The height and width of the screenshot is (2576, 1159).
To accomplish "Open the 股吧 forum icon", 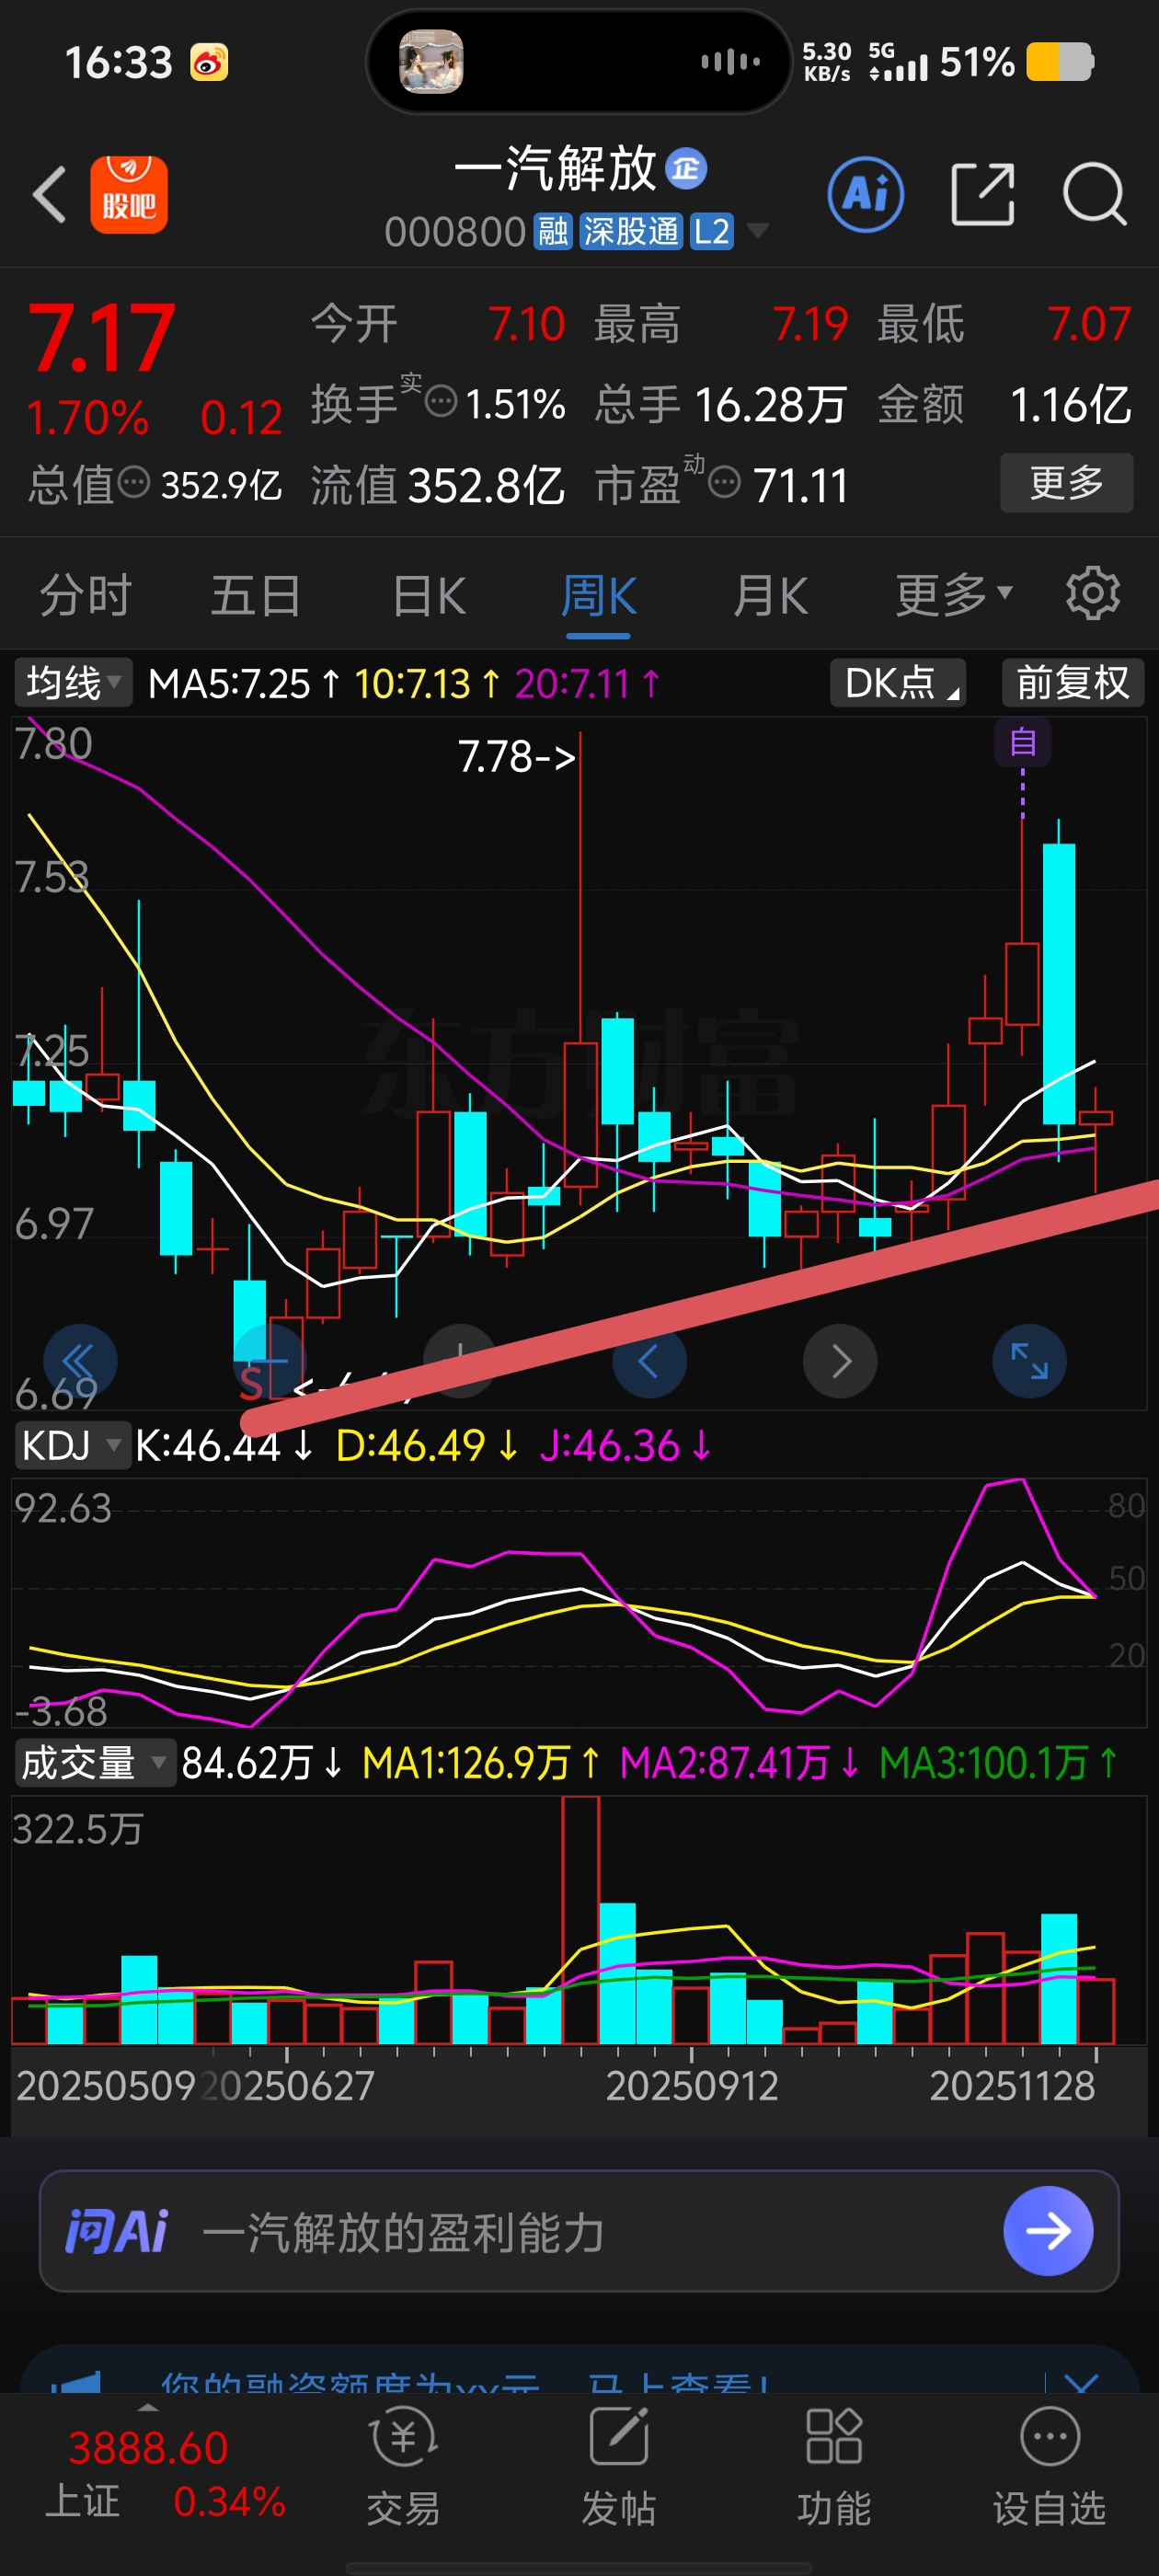I will [129, 194].
